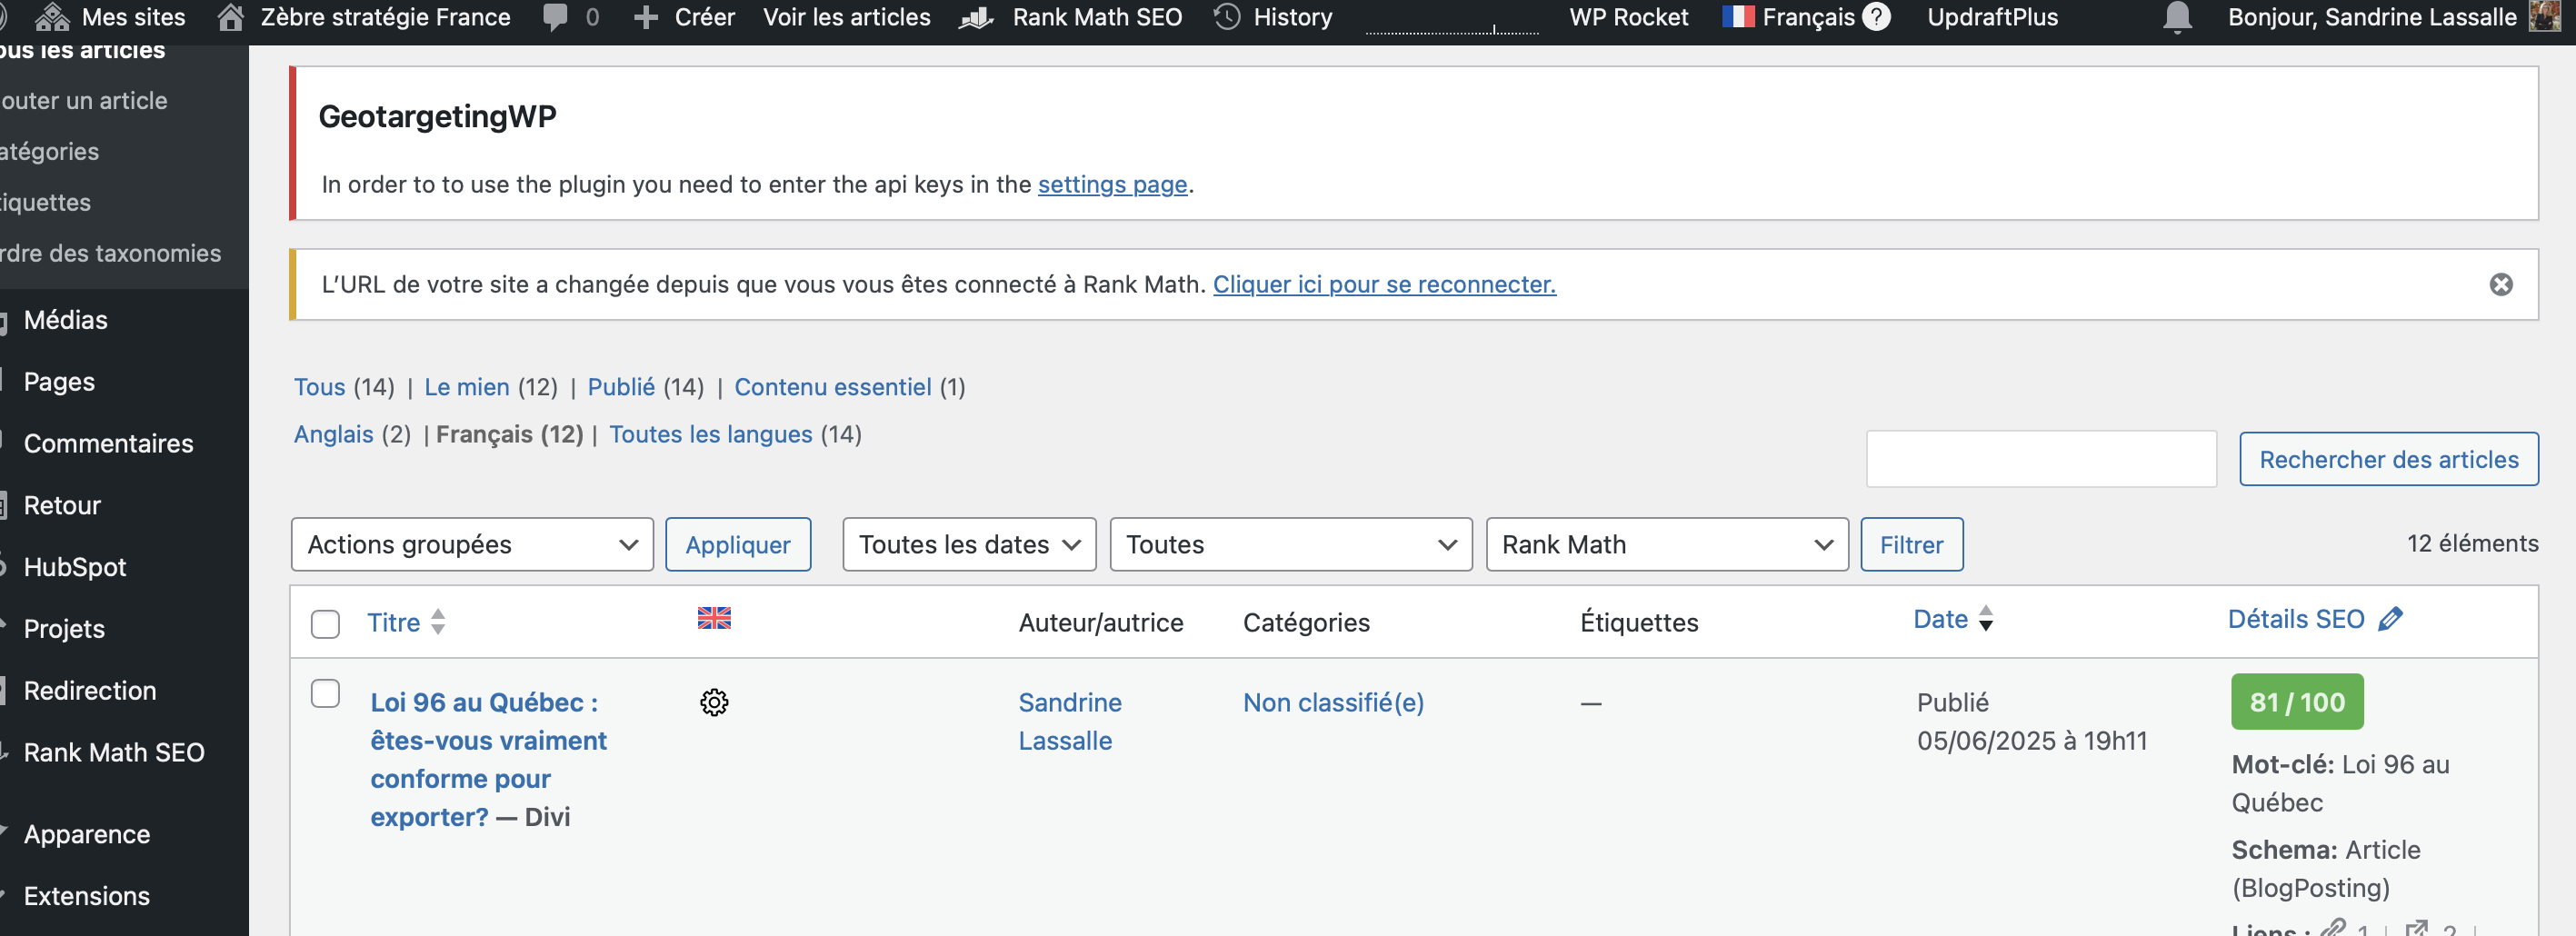Viewport: 2576px width, 936px height.
Task: Open the Actions groupées dropdown
Action: [472, 545]
